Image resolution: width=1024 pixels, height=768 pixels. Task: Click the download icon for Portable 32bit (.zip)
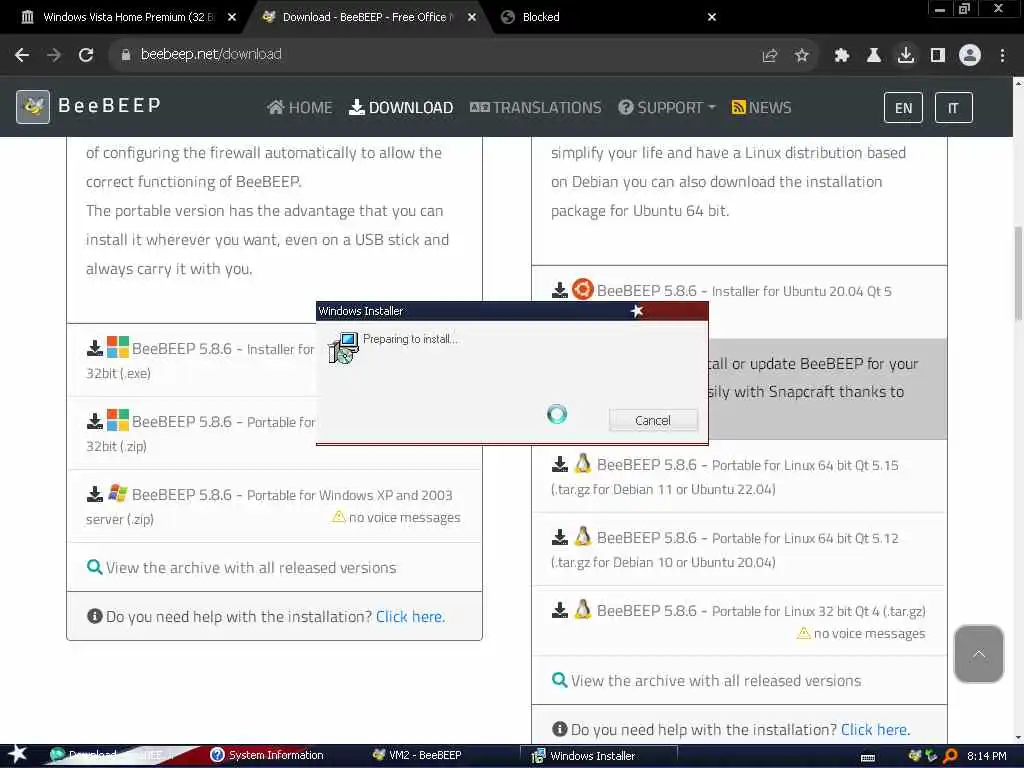tap(95, 421)
